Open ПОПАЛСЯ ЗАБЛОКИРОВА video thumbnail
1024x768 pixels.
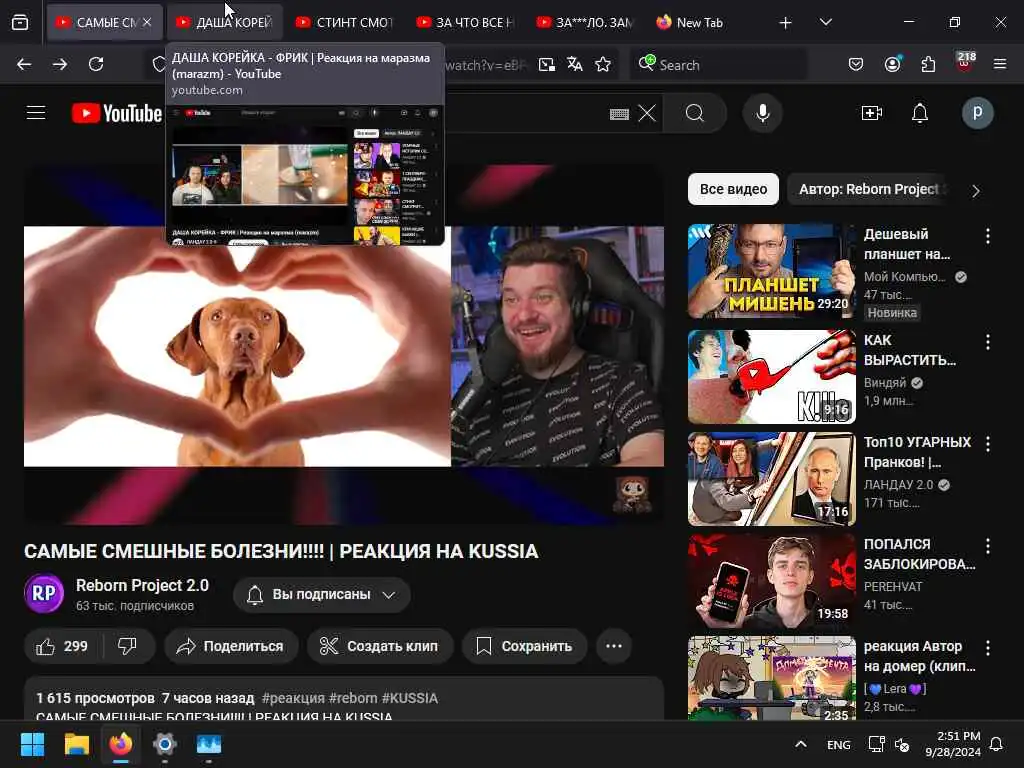click(x=772, y=581)
